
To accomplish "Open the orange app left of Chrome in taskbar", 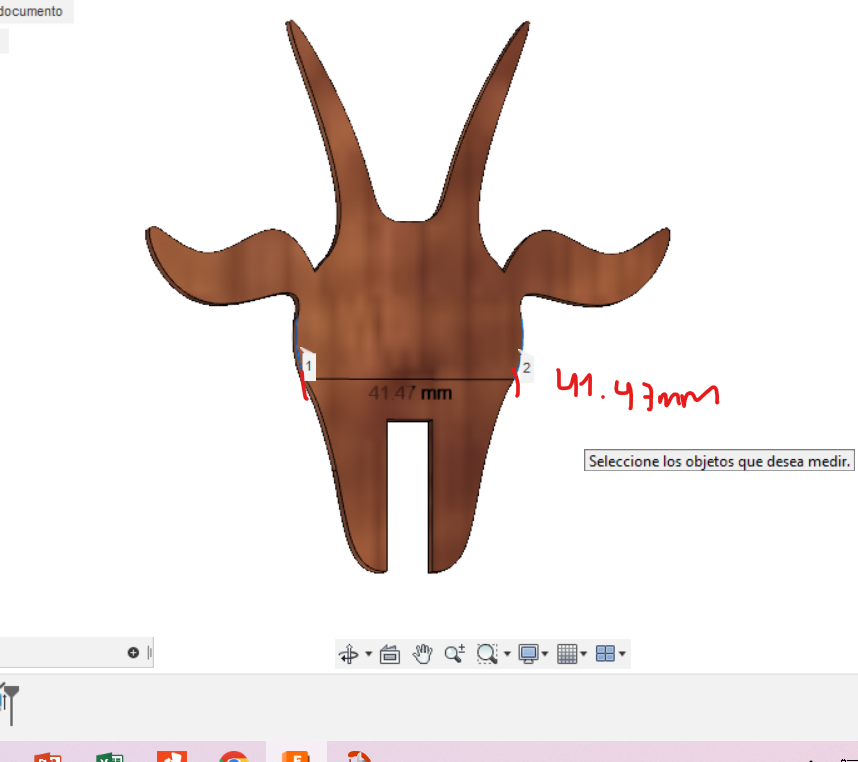I will 172,757.
